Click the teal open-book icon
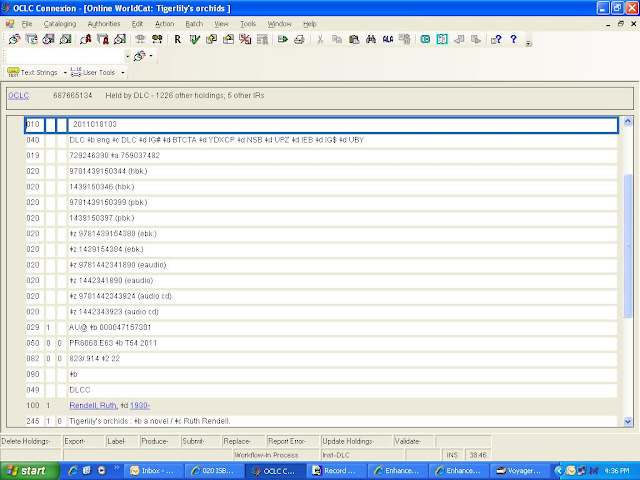Screen dimensions: 640x480 [442, 39]
